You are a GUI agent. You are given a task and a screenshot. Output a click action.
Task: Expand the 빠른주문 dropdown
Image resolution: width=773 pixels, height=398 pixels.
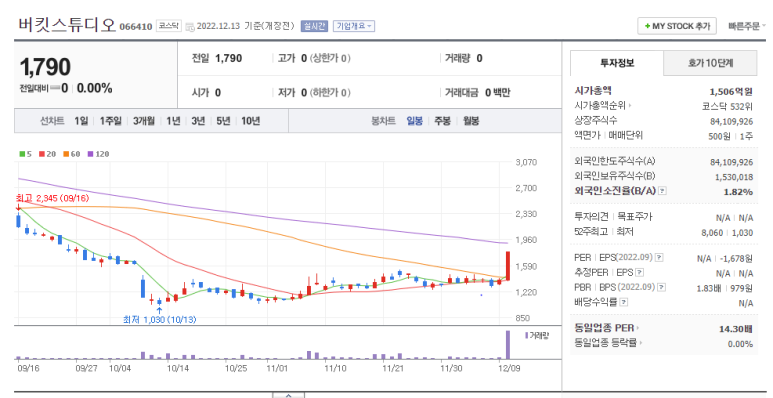(x=747, y=26)
